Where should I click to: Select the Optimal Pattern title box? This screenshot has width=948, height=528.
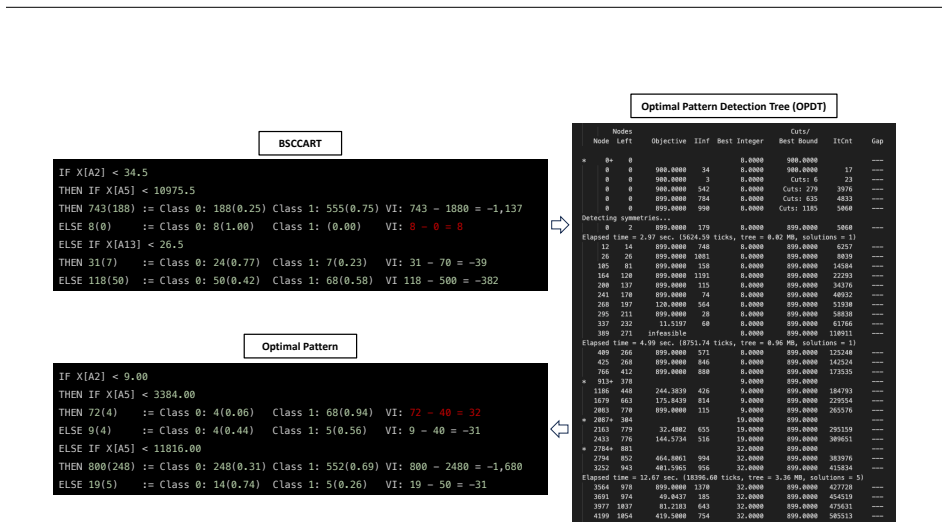(x=300, y=347)
